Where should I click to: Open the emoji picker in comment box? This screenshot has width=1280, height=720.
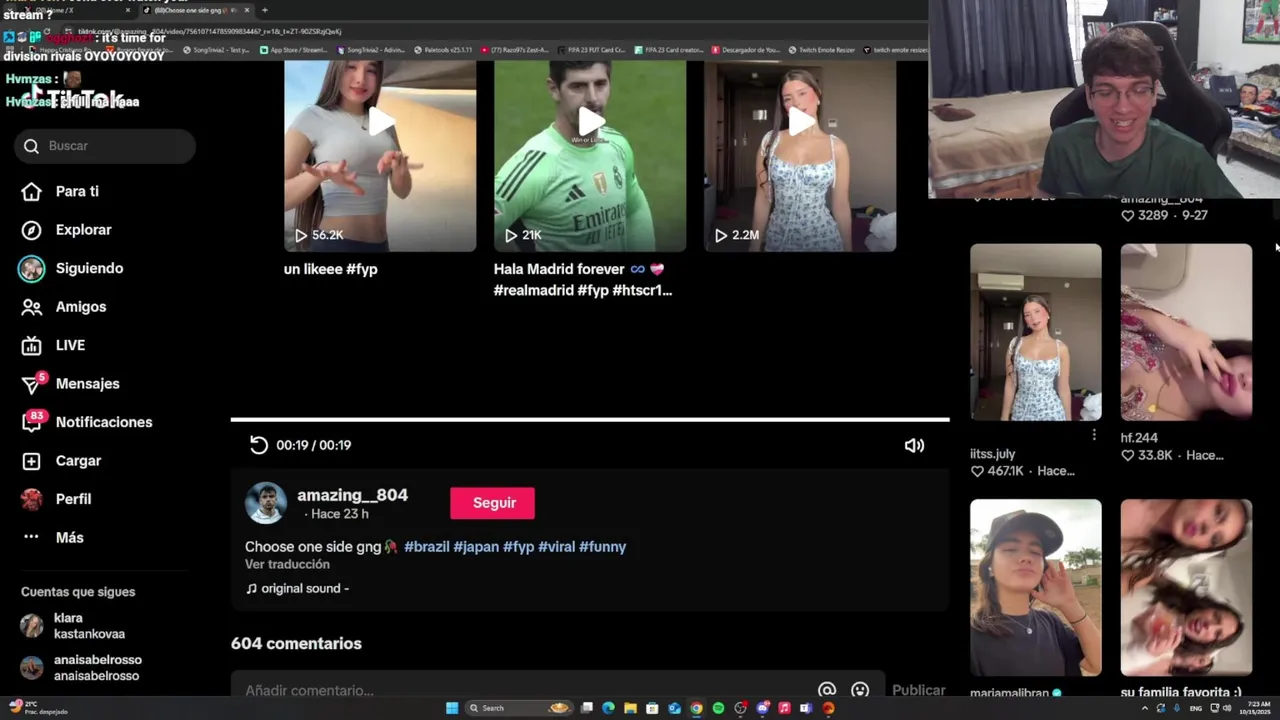click(860, 690)
